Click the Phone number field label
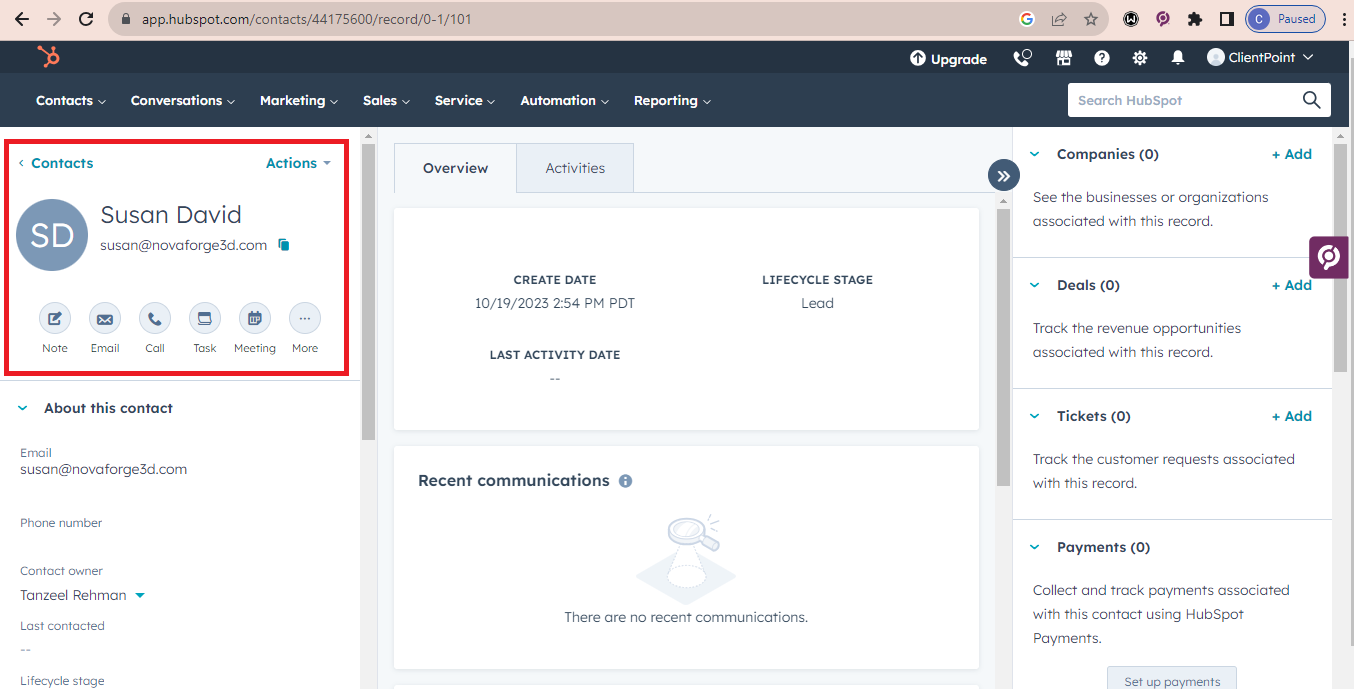Viewport: 1354px width, 689px height. 61,523
